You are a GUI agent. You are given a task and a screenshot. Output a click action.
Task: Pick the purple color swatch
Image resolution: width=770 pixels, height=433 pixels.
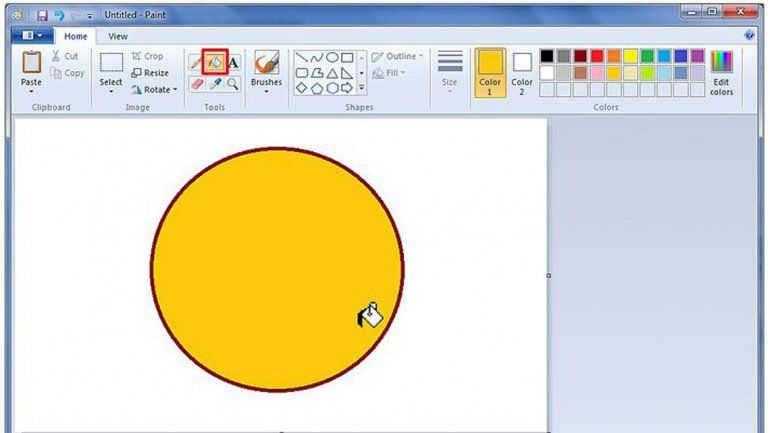point(697,56)
